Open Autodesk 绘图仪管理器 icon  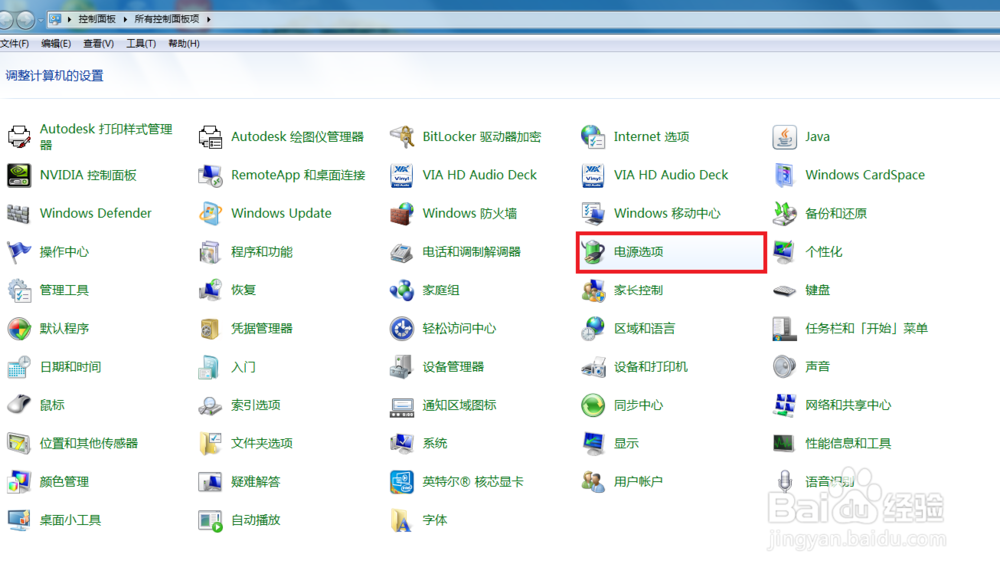(x=210, y=136)
